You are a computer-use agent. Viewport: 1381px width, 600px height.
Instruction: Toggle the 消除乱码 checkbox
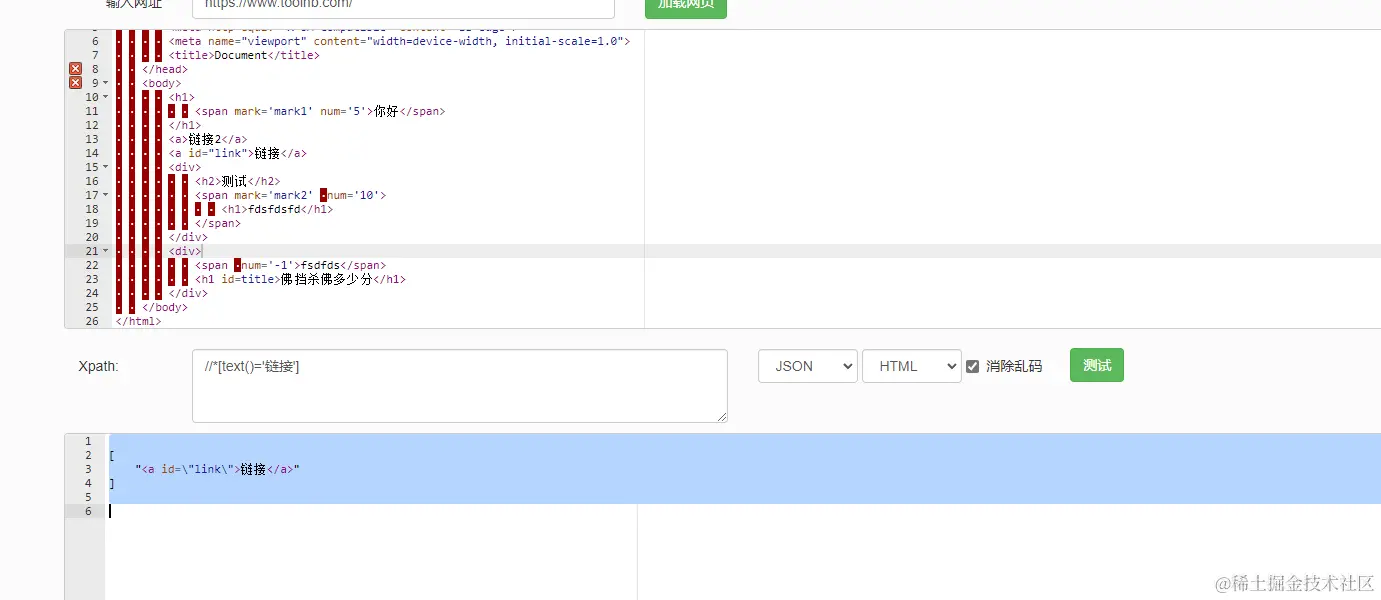(x=972, y=366)
